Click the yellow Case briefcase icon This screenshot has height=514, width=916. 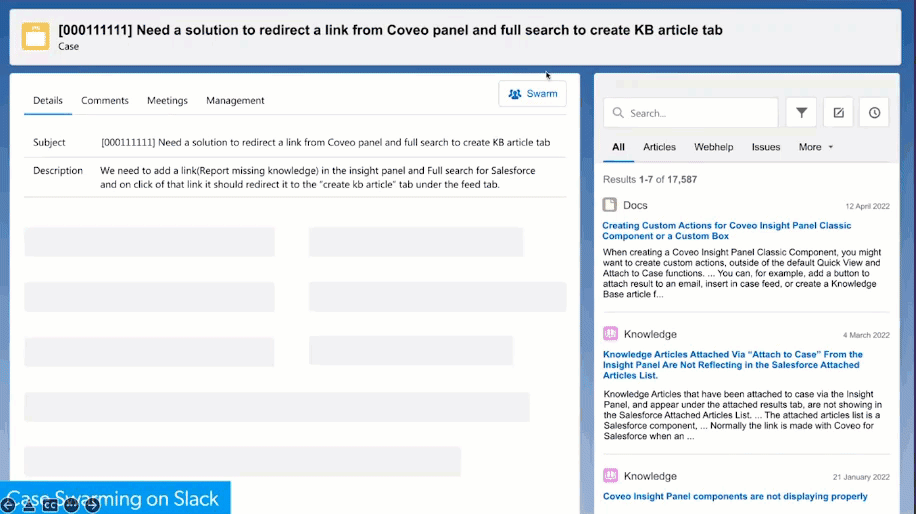coord(36,37)
